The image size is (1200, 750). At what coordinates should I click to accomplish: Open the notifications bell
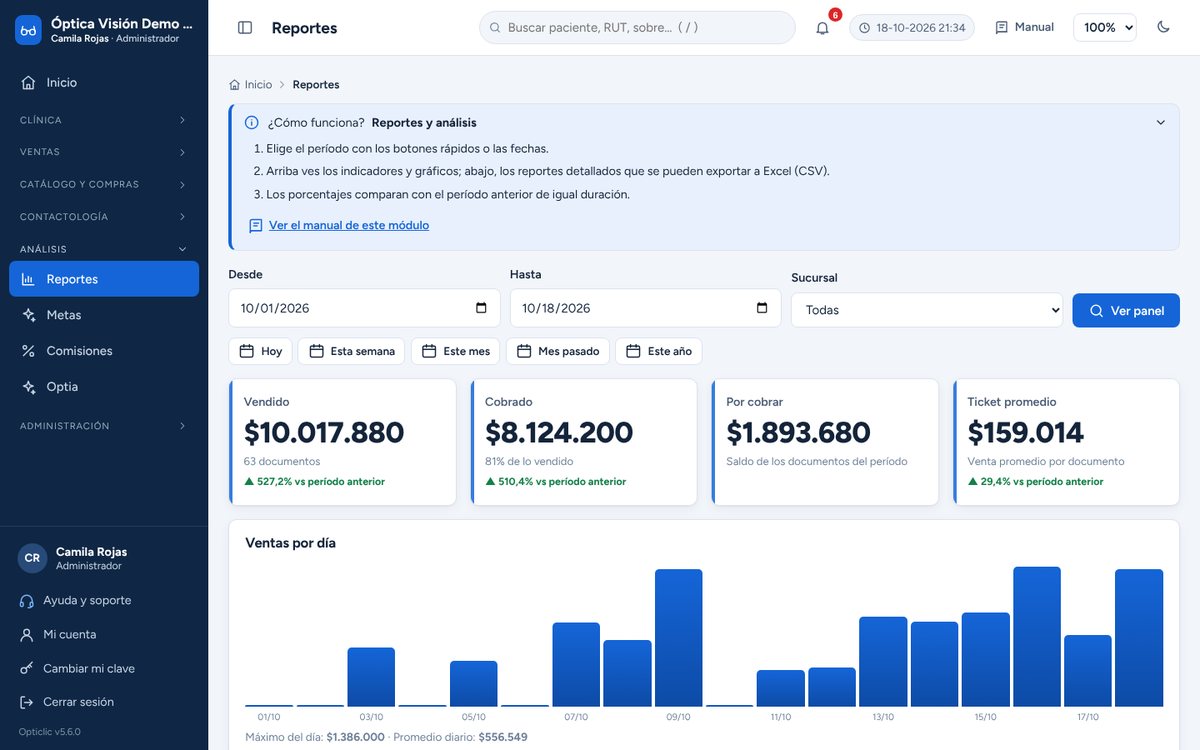[822, 28]
